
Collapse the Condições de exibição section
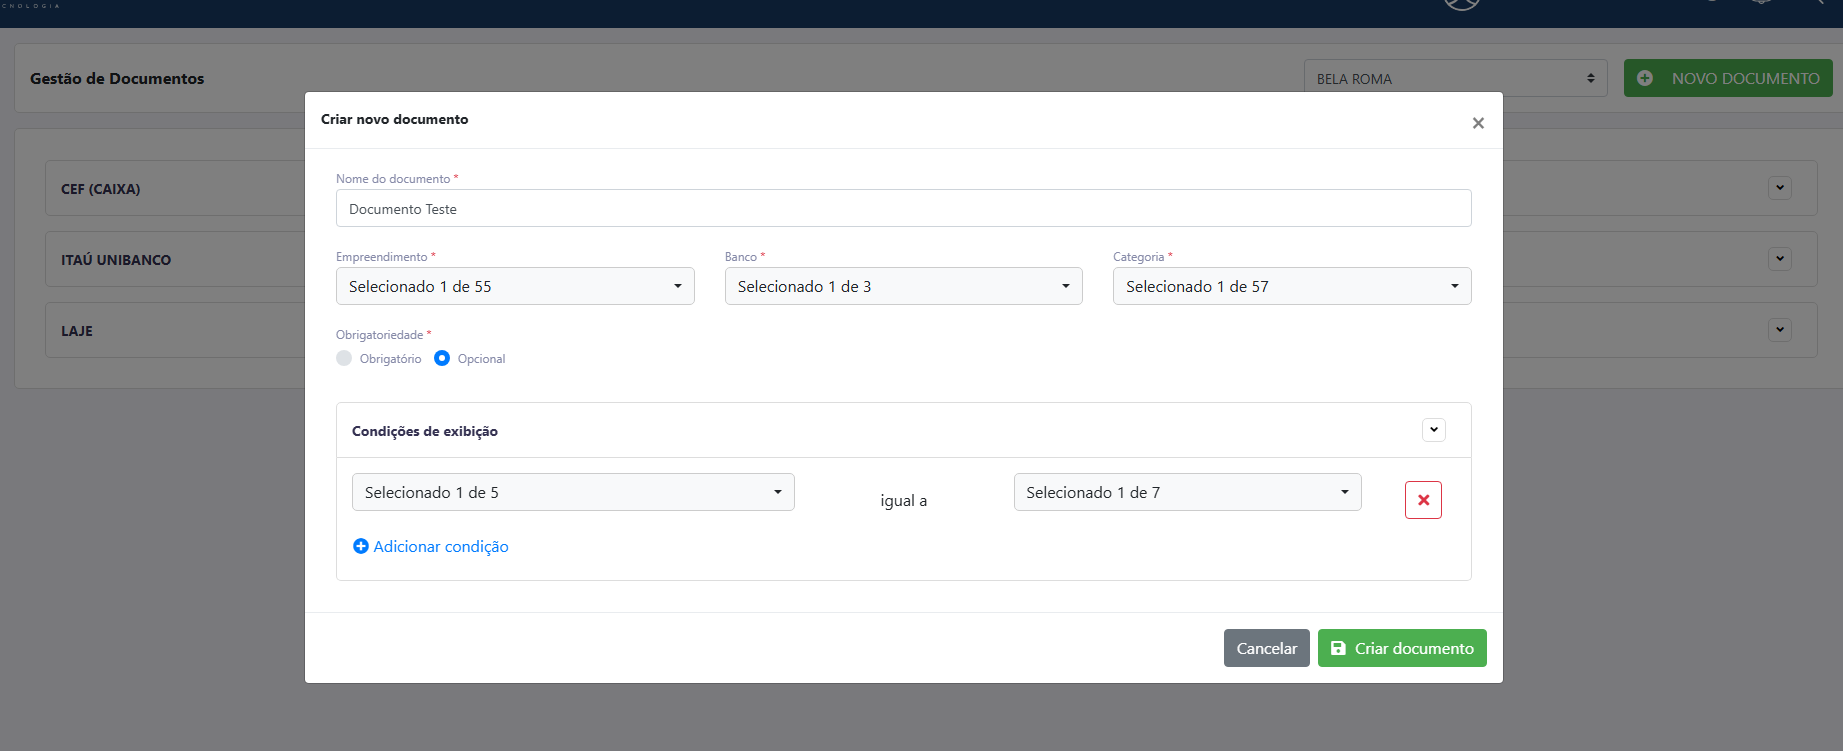(x=1434, y=430)
